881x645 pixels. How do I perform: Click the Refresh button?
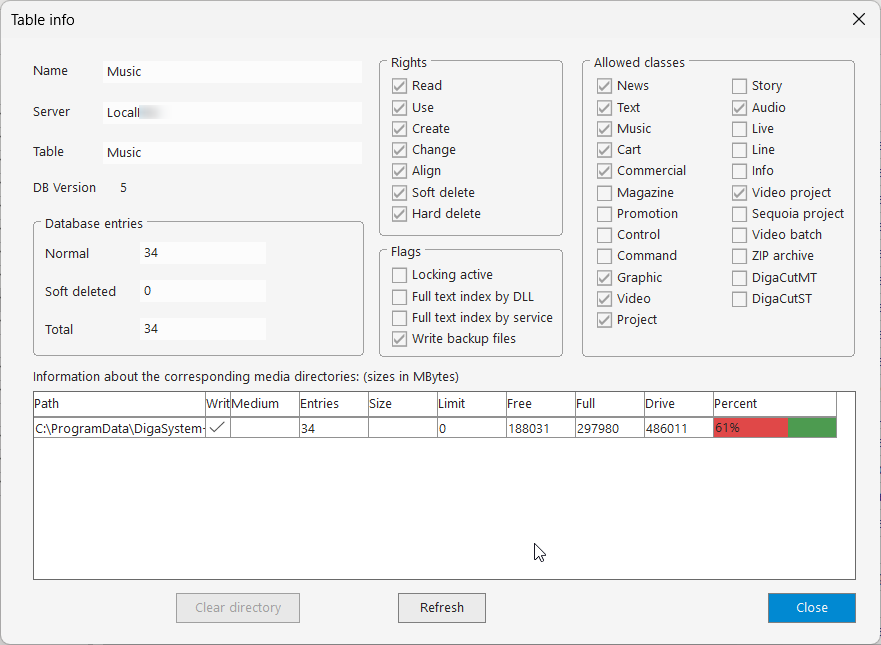tap(441, 608)
